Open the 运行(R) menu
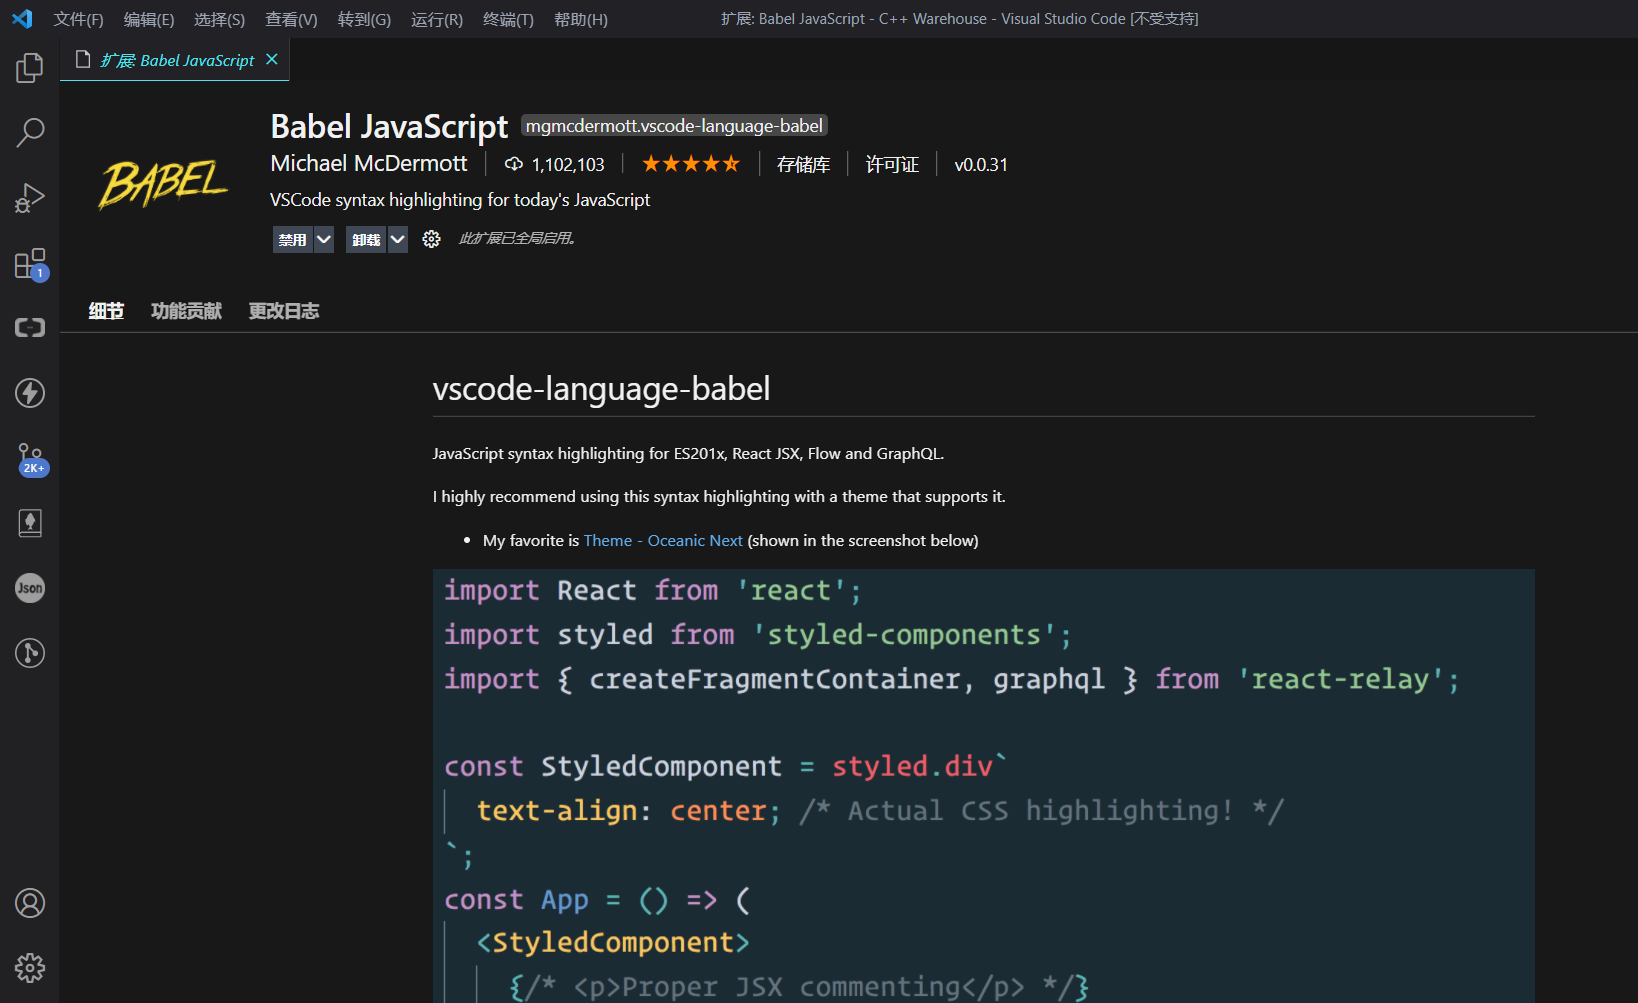 [x=437, y=19]
